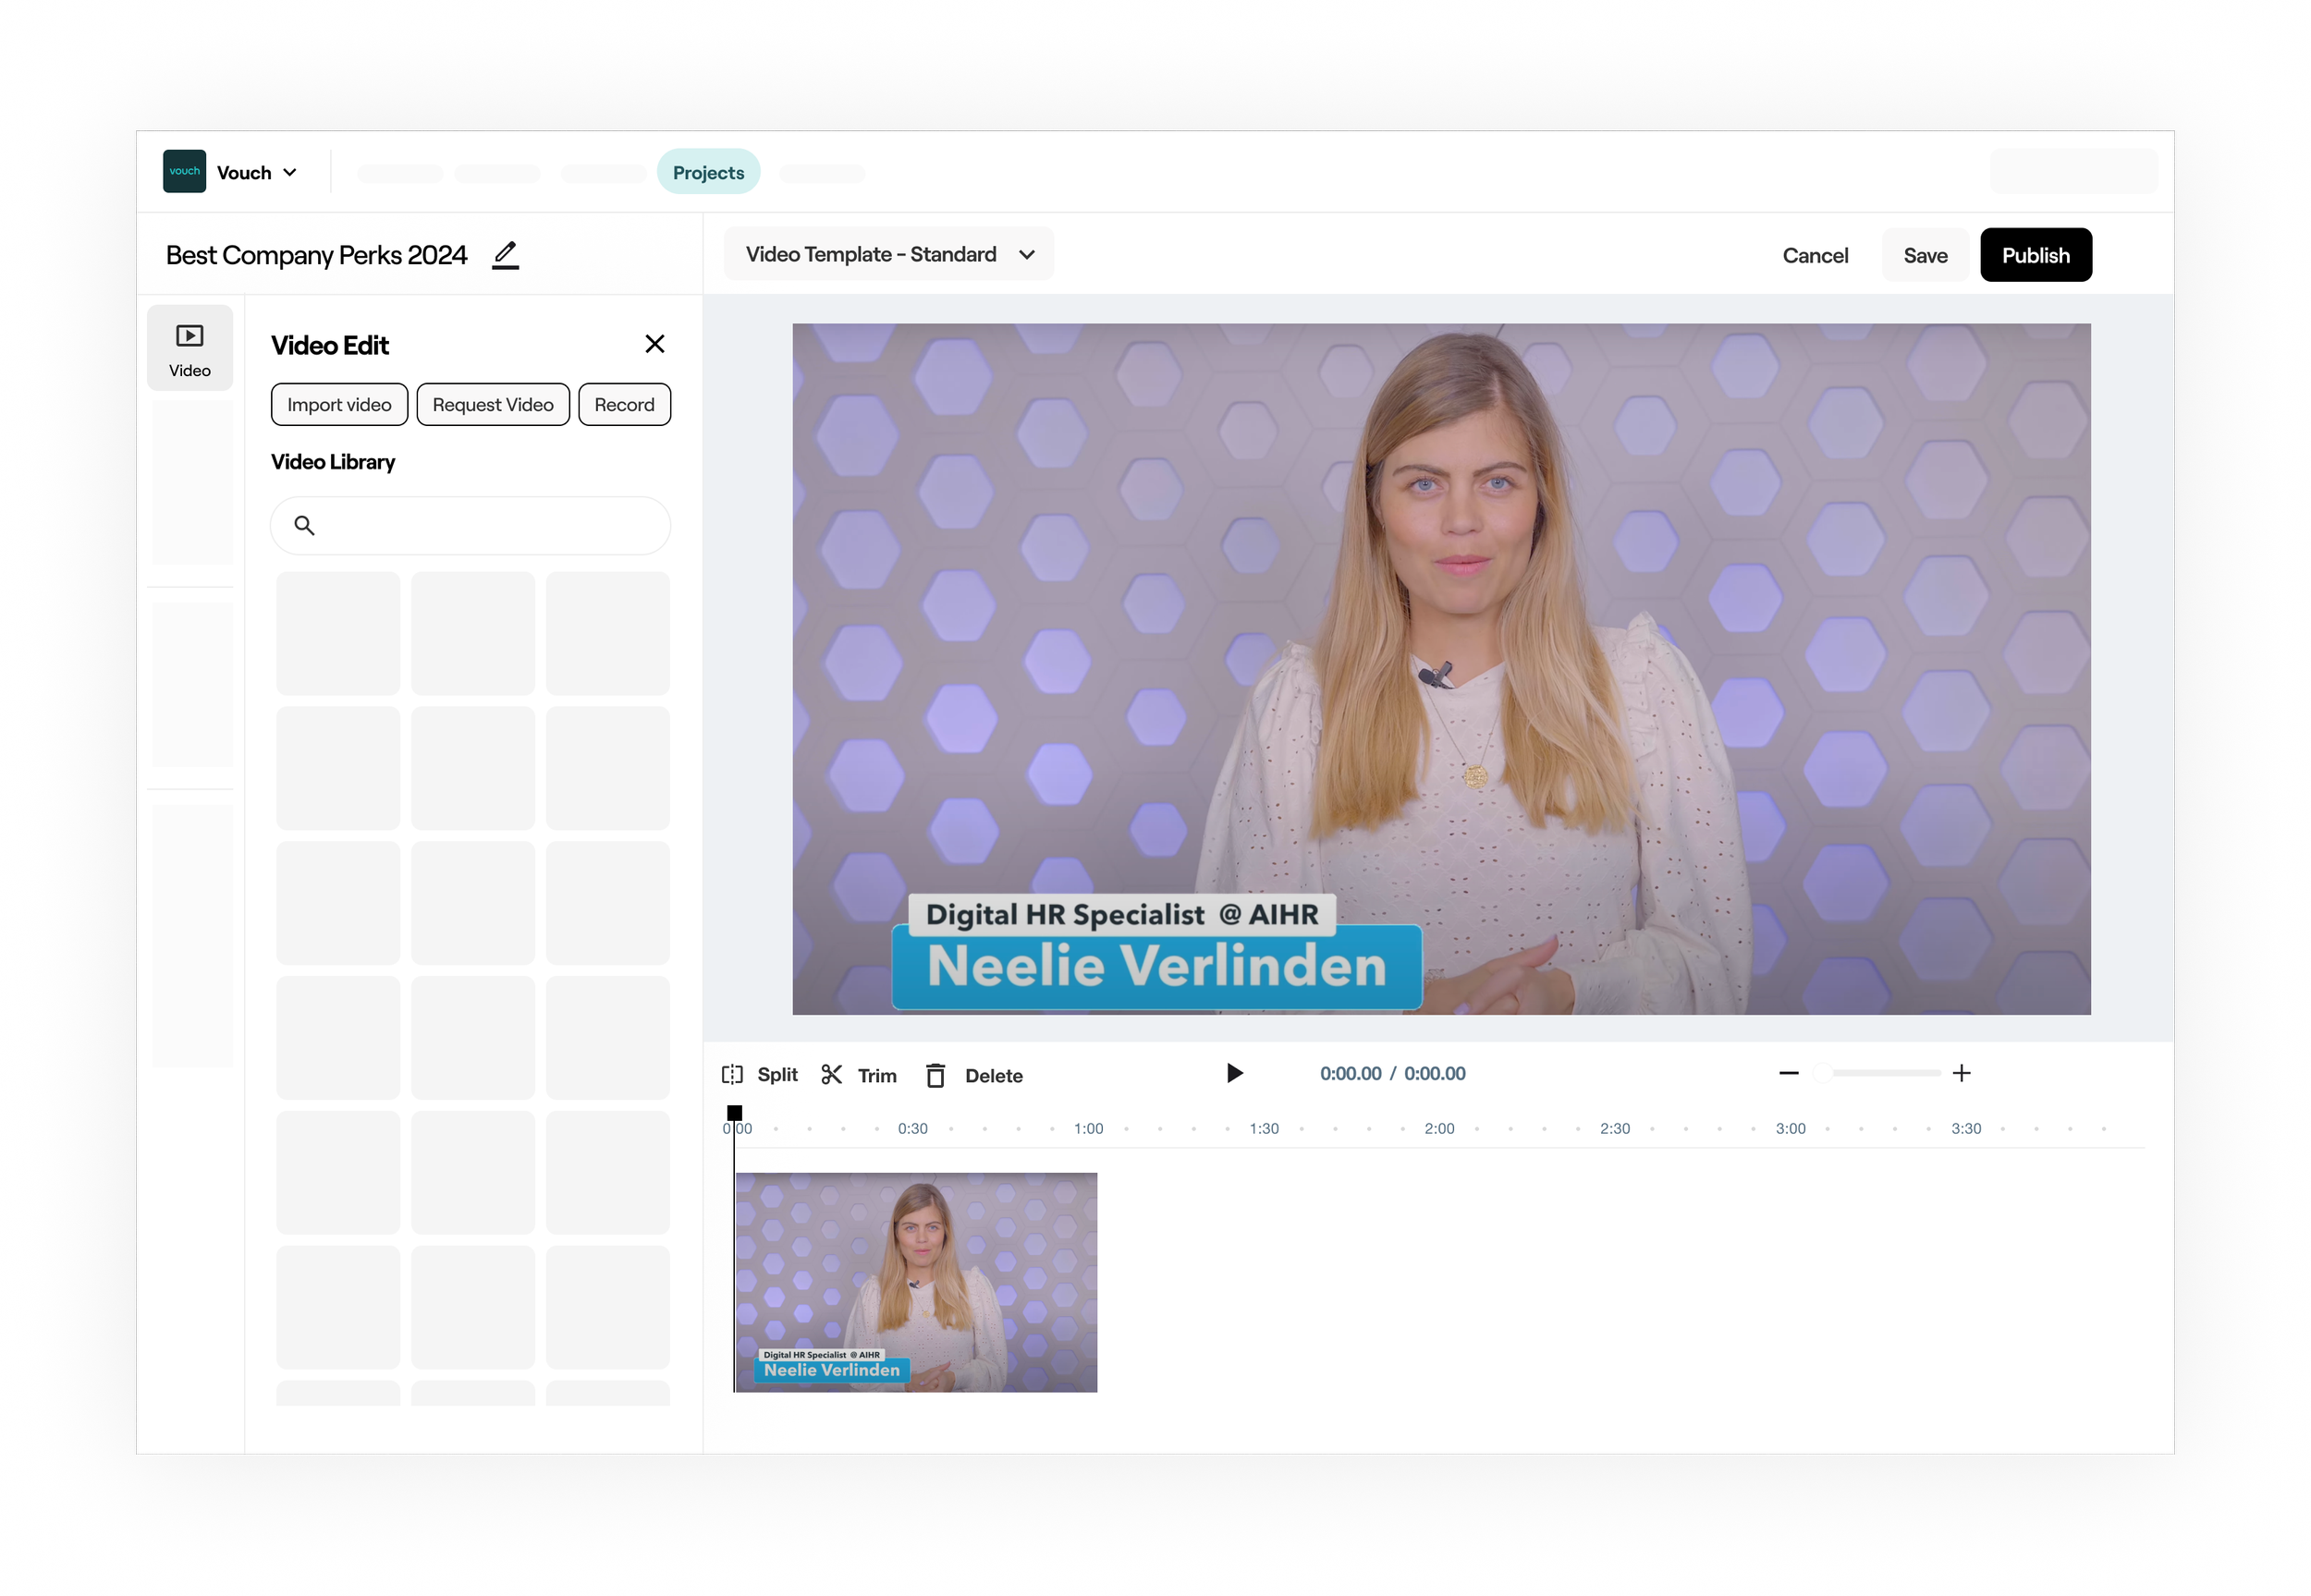Click the Request Video button
2311x1596 pixels.
click(x=492, y=404)
